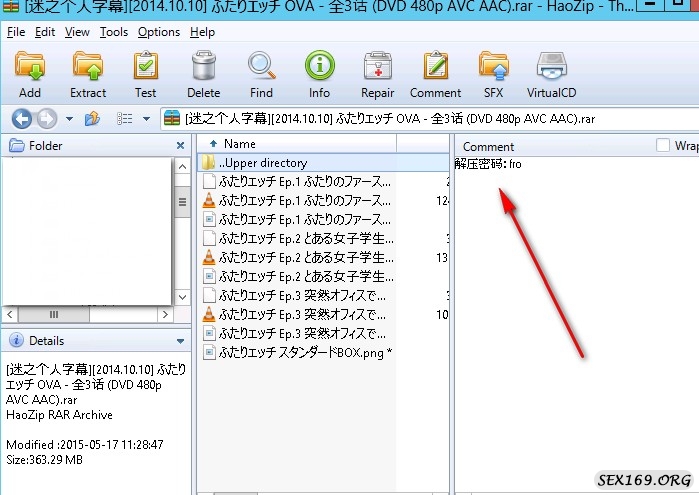Open the view mode dropdown arrow
699x495 pixels.
[x=147, y=119]
